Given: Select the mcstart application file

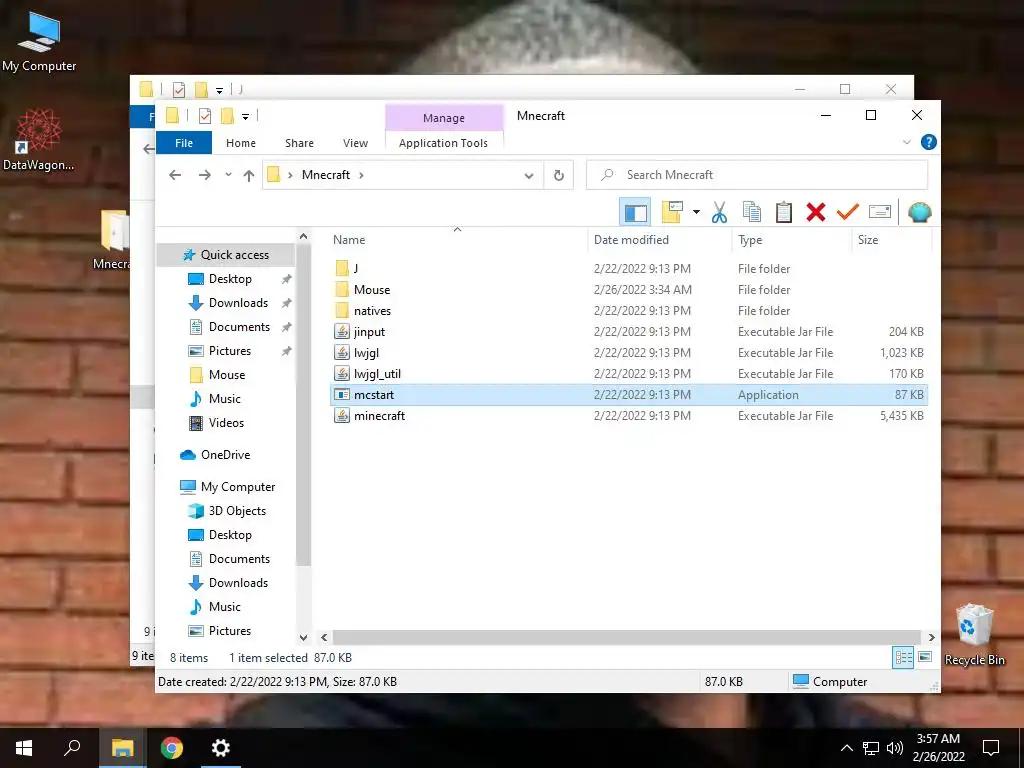Looking at the screenshot, I should pos(630,394).
